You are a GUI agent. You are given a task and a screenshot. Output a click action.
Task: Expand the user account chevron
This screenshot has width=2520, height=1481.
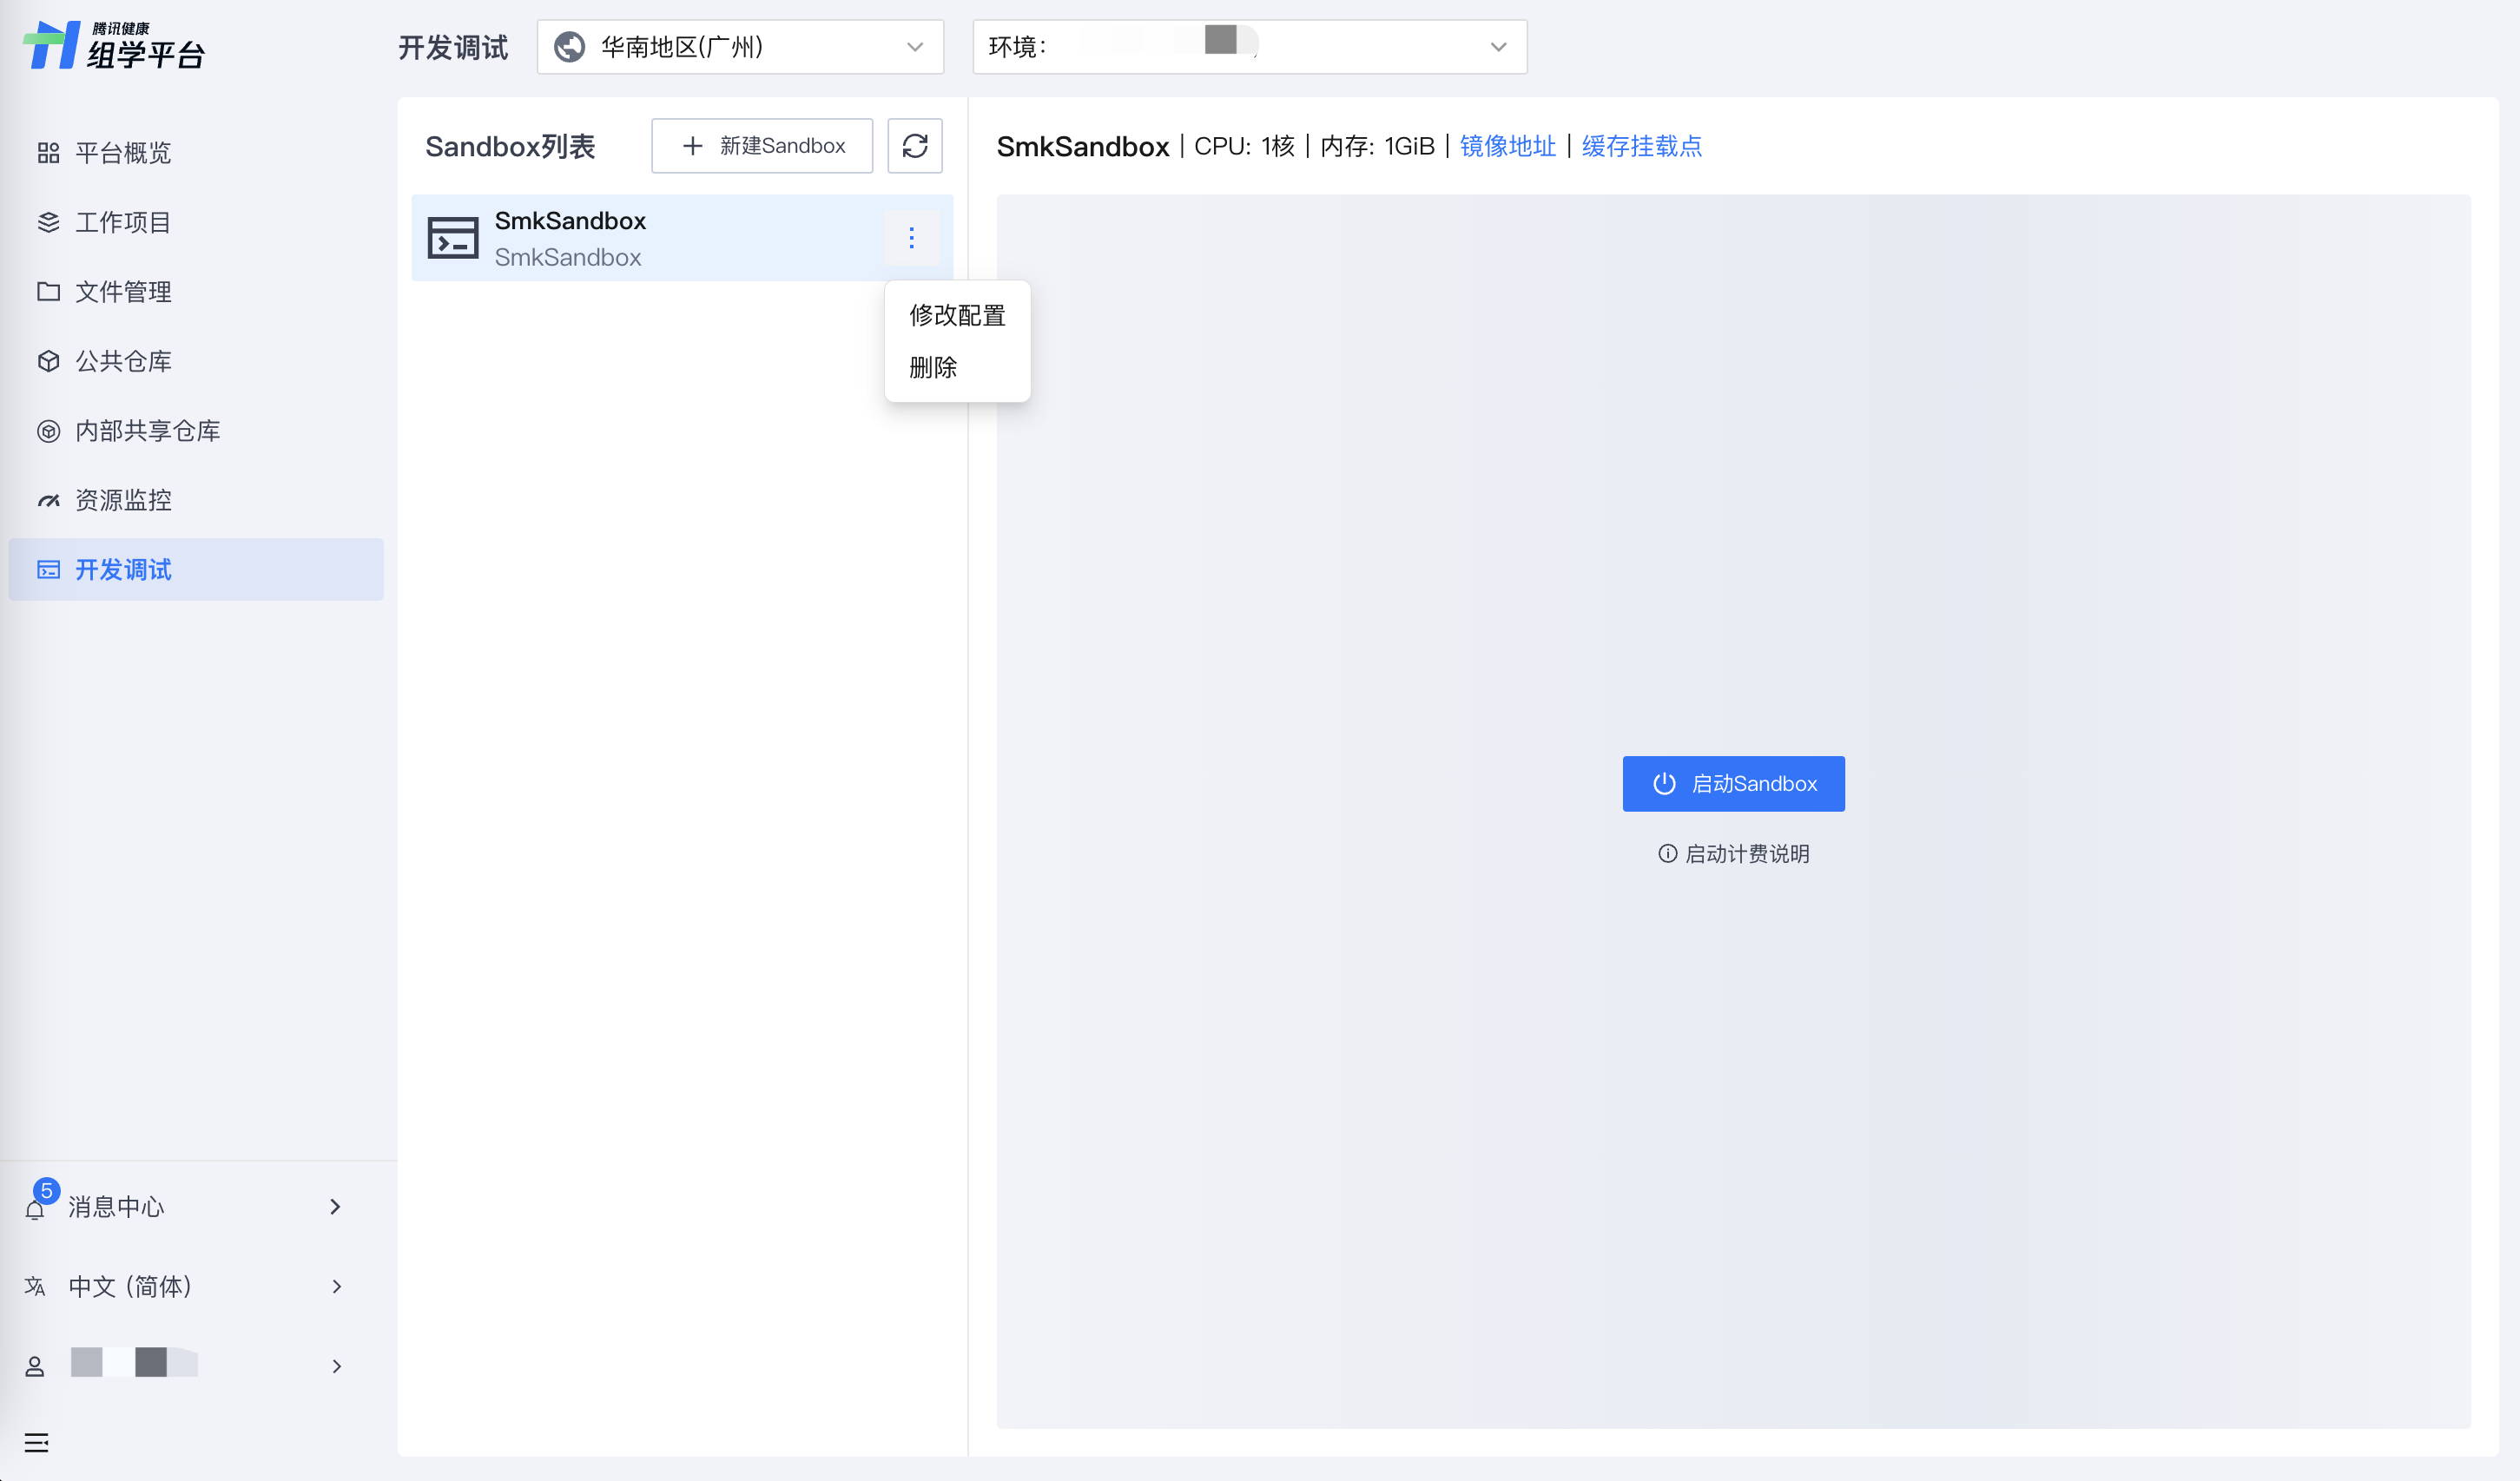[336, 1366]
